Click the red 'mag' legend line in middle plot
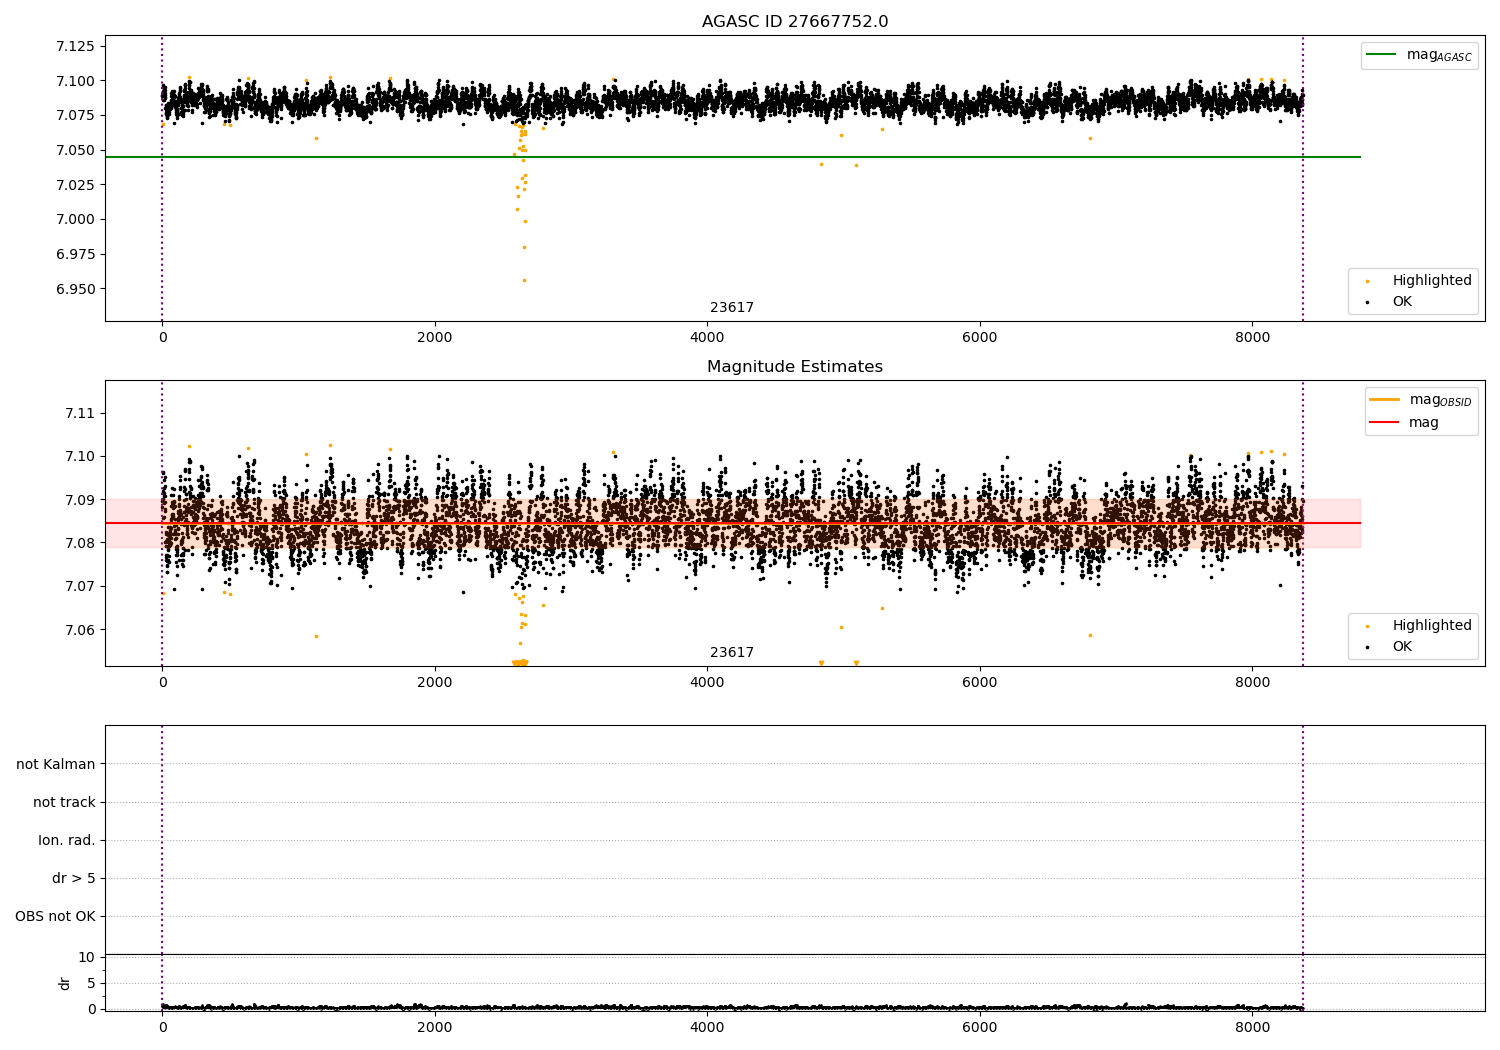 (x=1384, y=422)
